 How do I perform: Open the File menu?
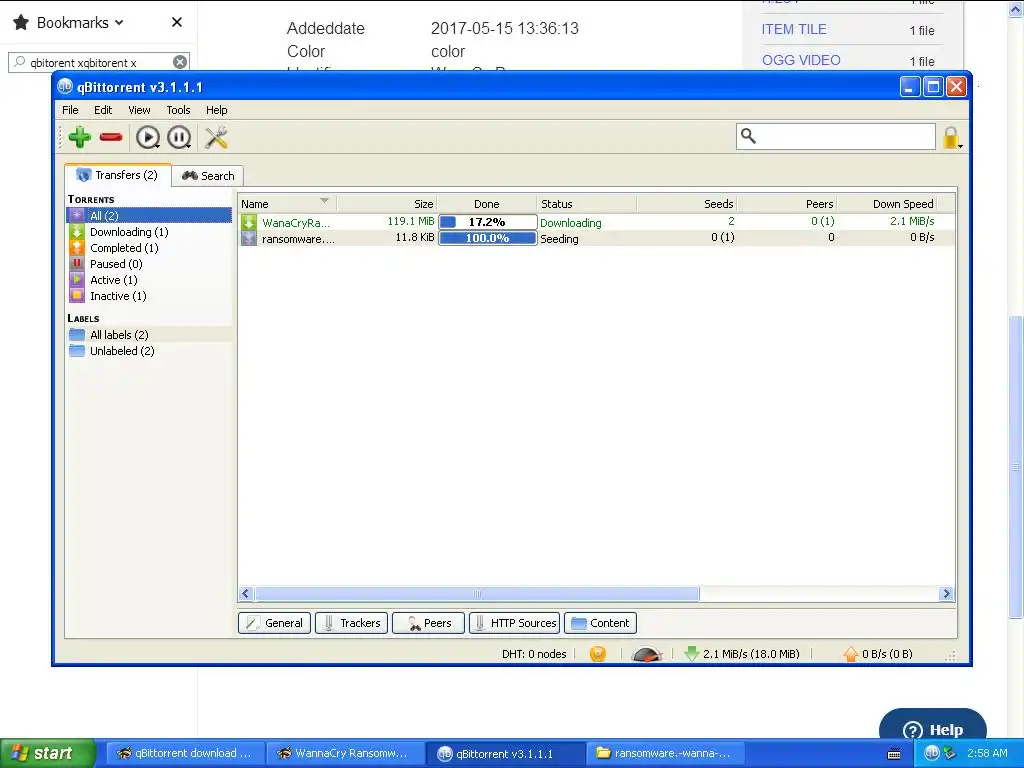click(x=70, y=110)
